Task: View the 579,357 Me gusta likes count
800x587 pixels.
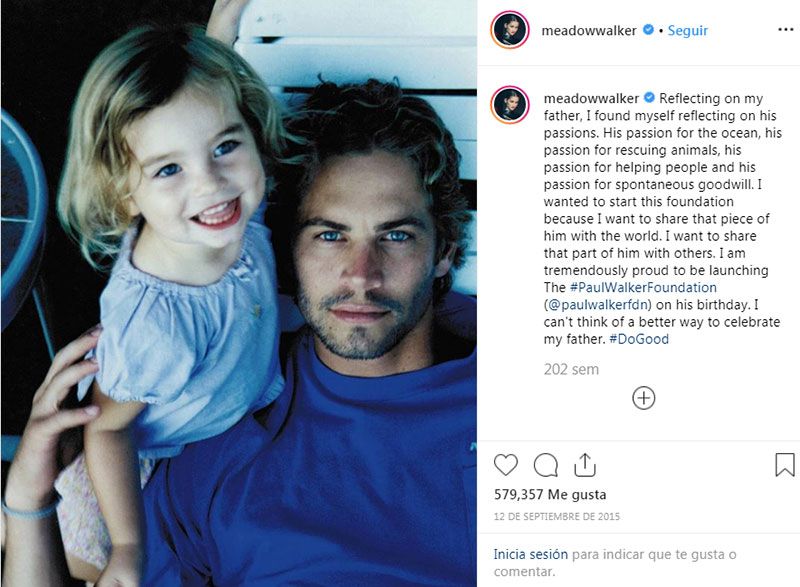Action: pos(550,494)
